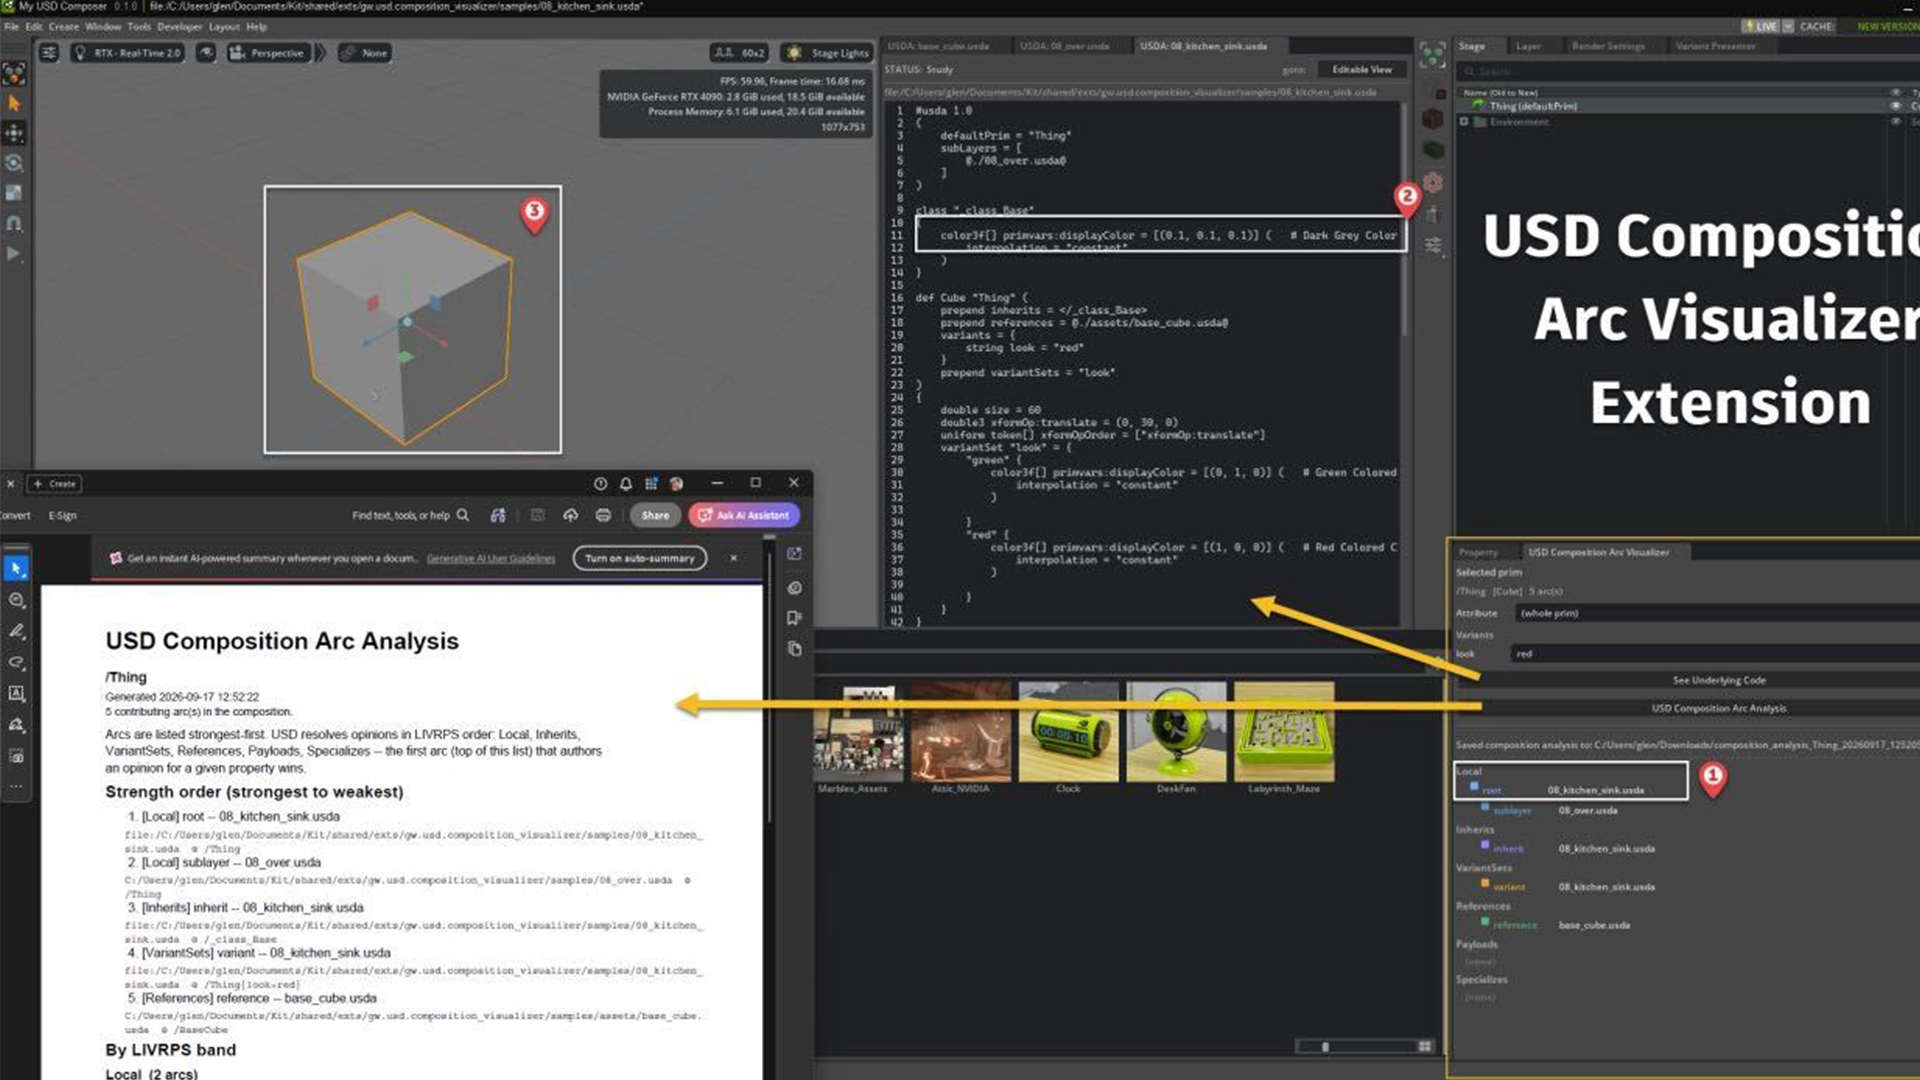This screenshot has width=1920, height=1080.
Task: Select Acrobat pointer select tool in sidebar
Action: [16, 568]
